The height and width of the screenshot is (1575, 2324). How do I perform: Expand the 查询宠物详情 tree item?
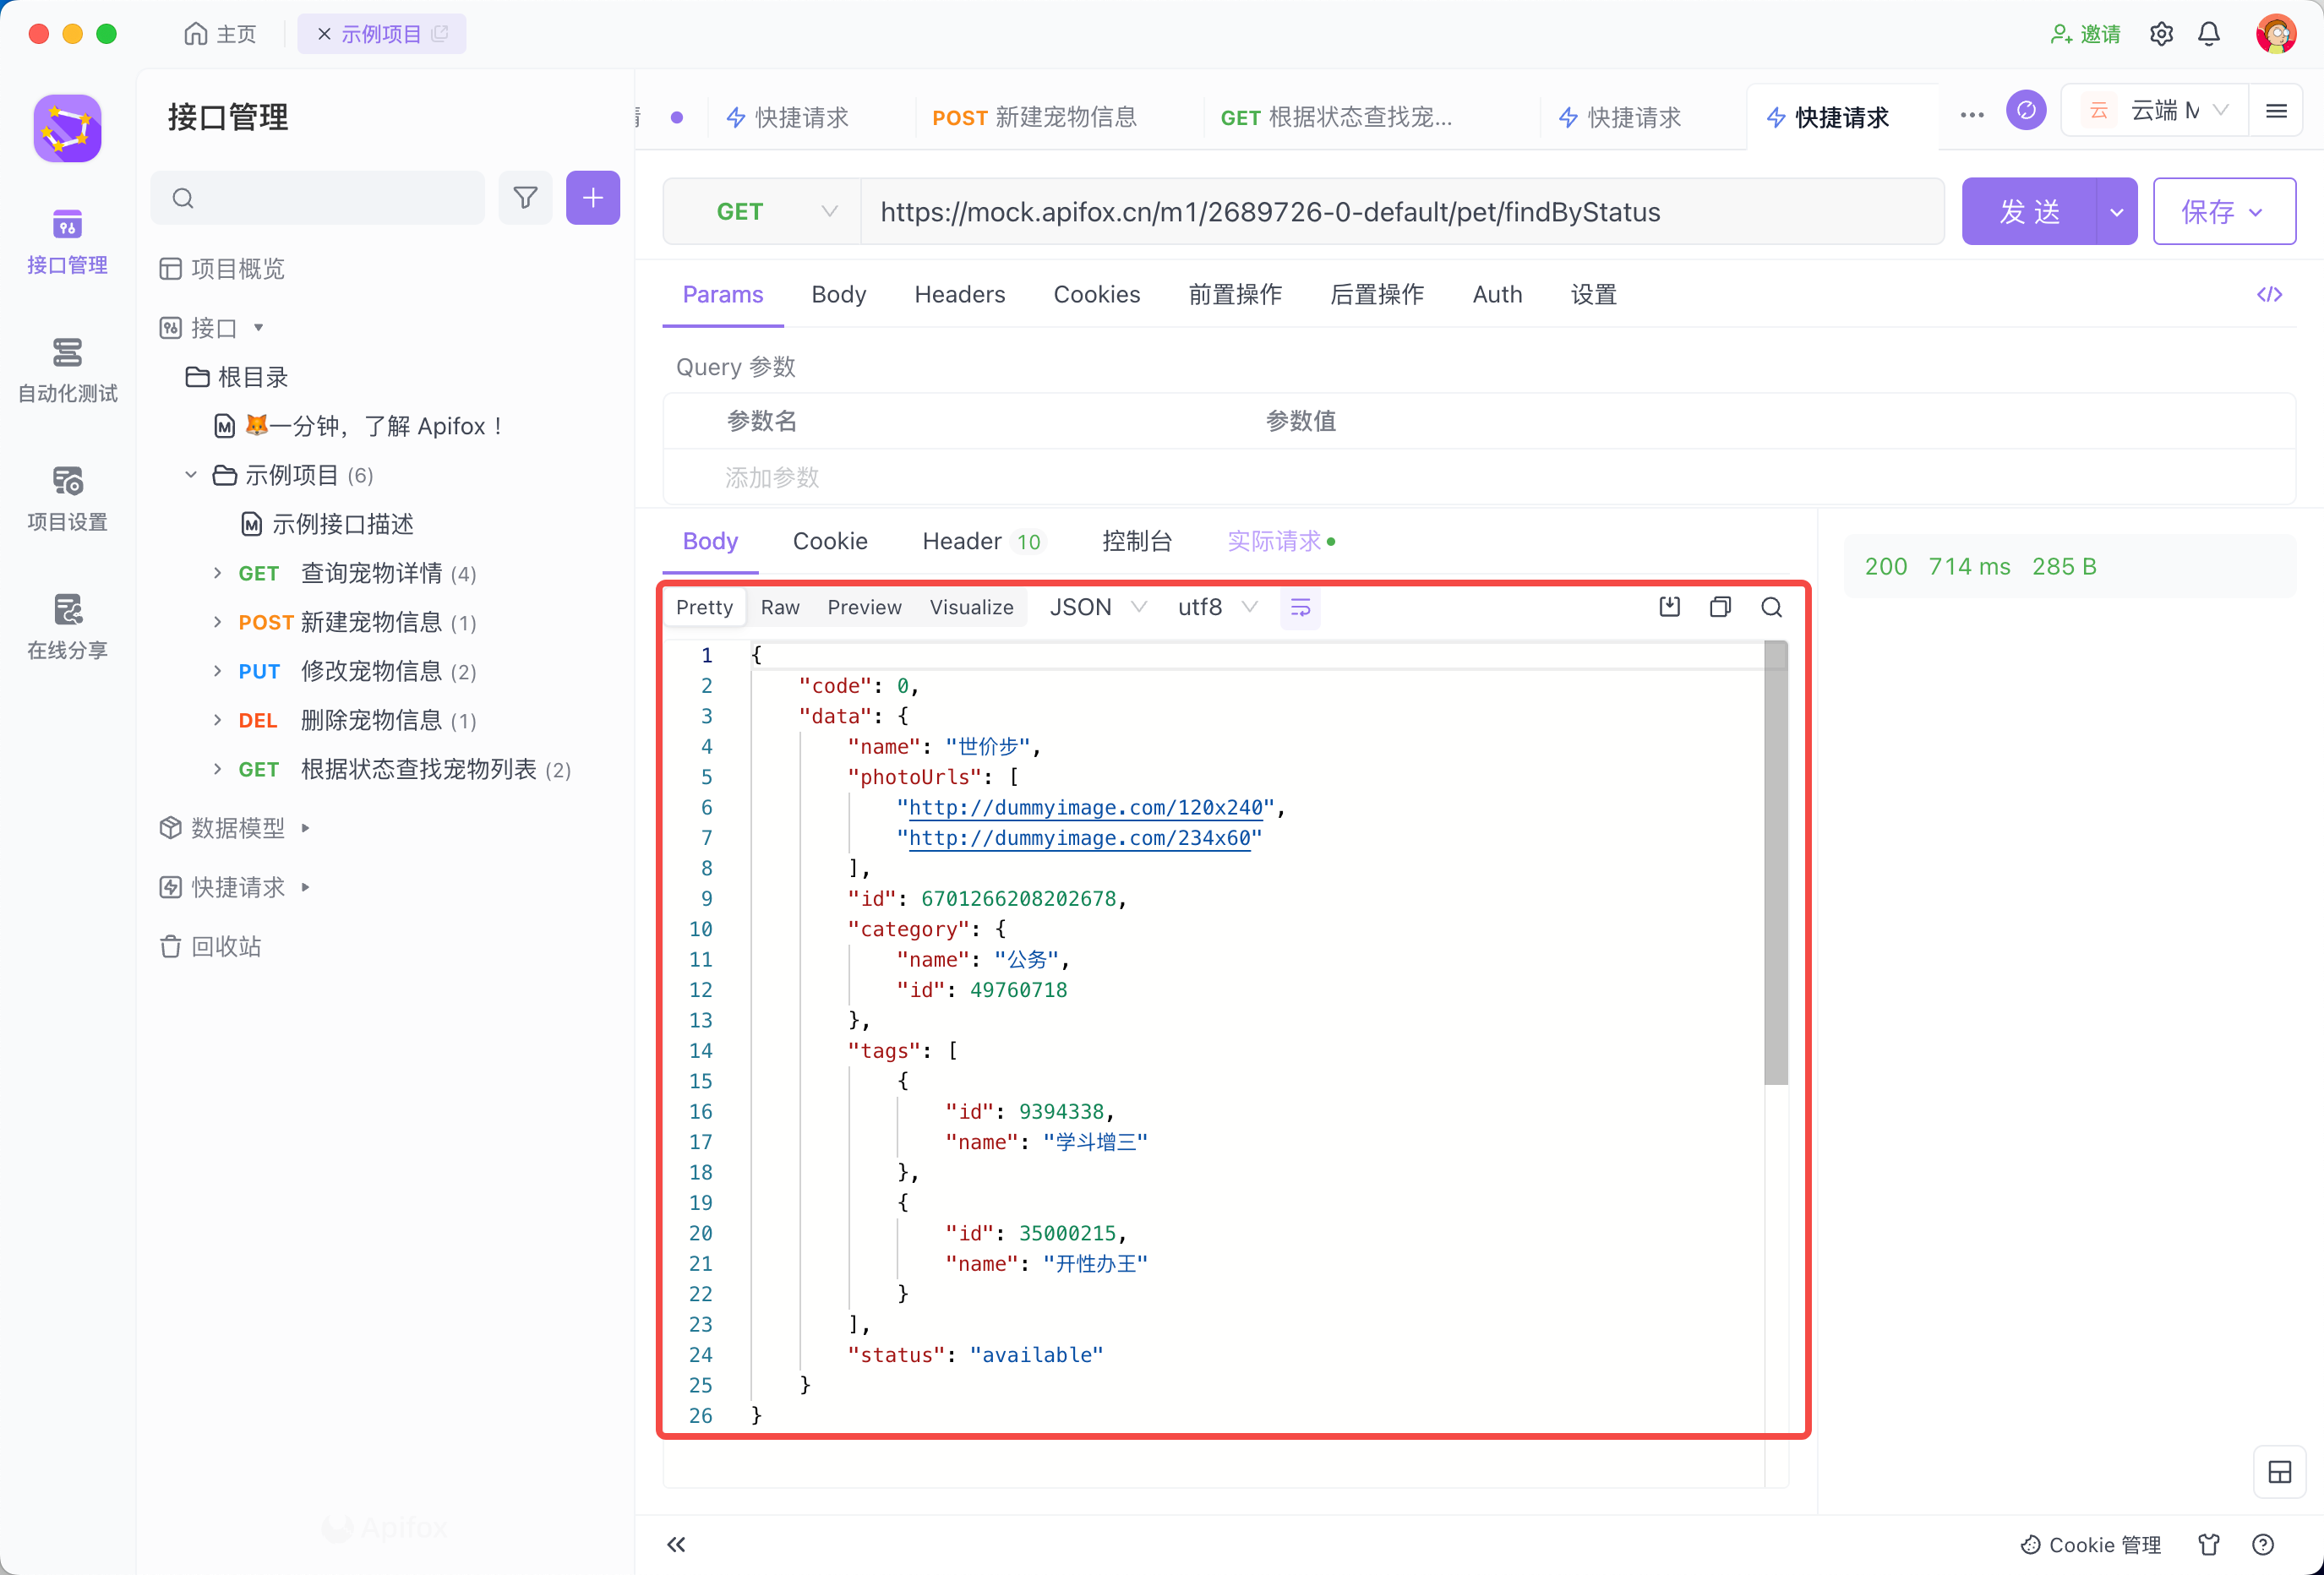click(217, 573)
